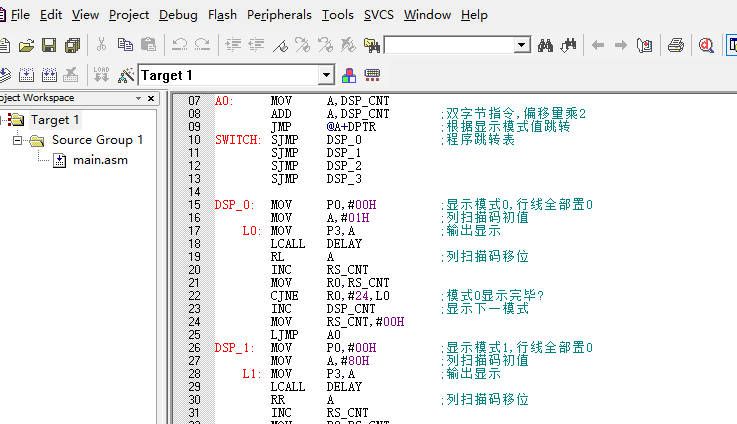Open Options for Target icon

(125, 75)
